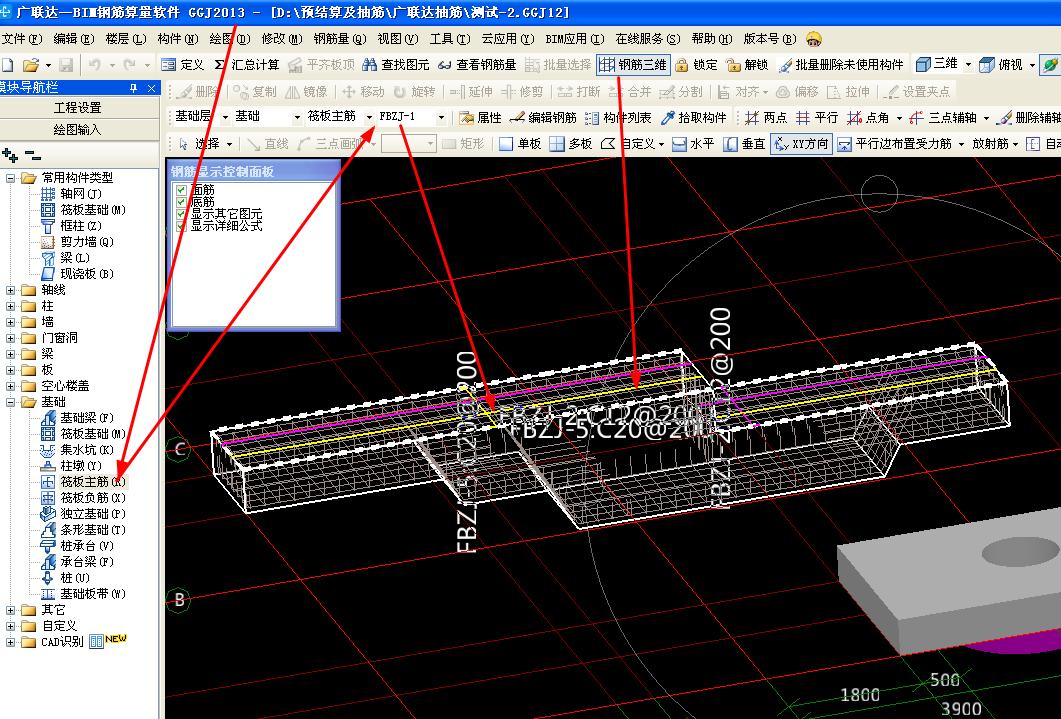Click 批量删除未使用构件 tool

tap(841, 65)
